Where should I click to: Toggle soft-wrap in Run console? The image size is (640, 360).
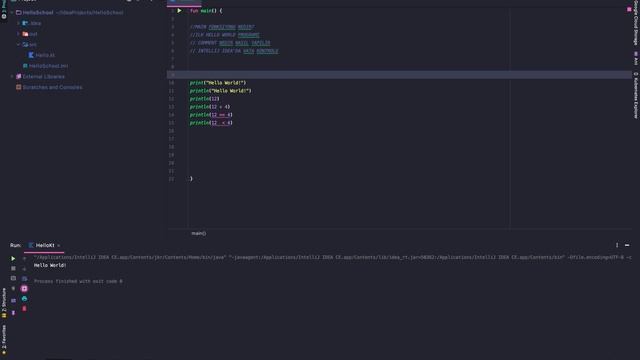tap(24, 278)
